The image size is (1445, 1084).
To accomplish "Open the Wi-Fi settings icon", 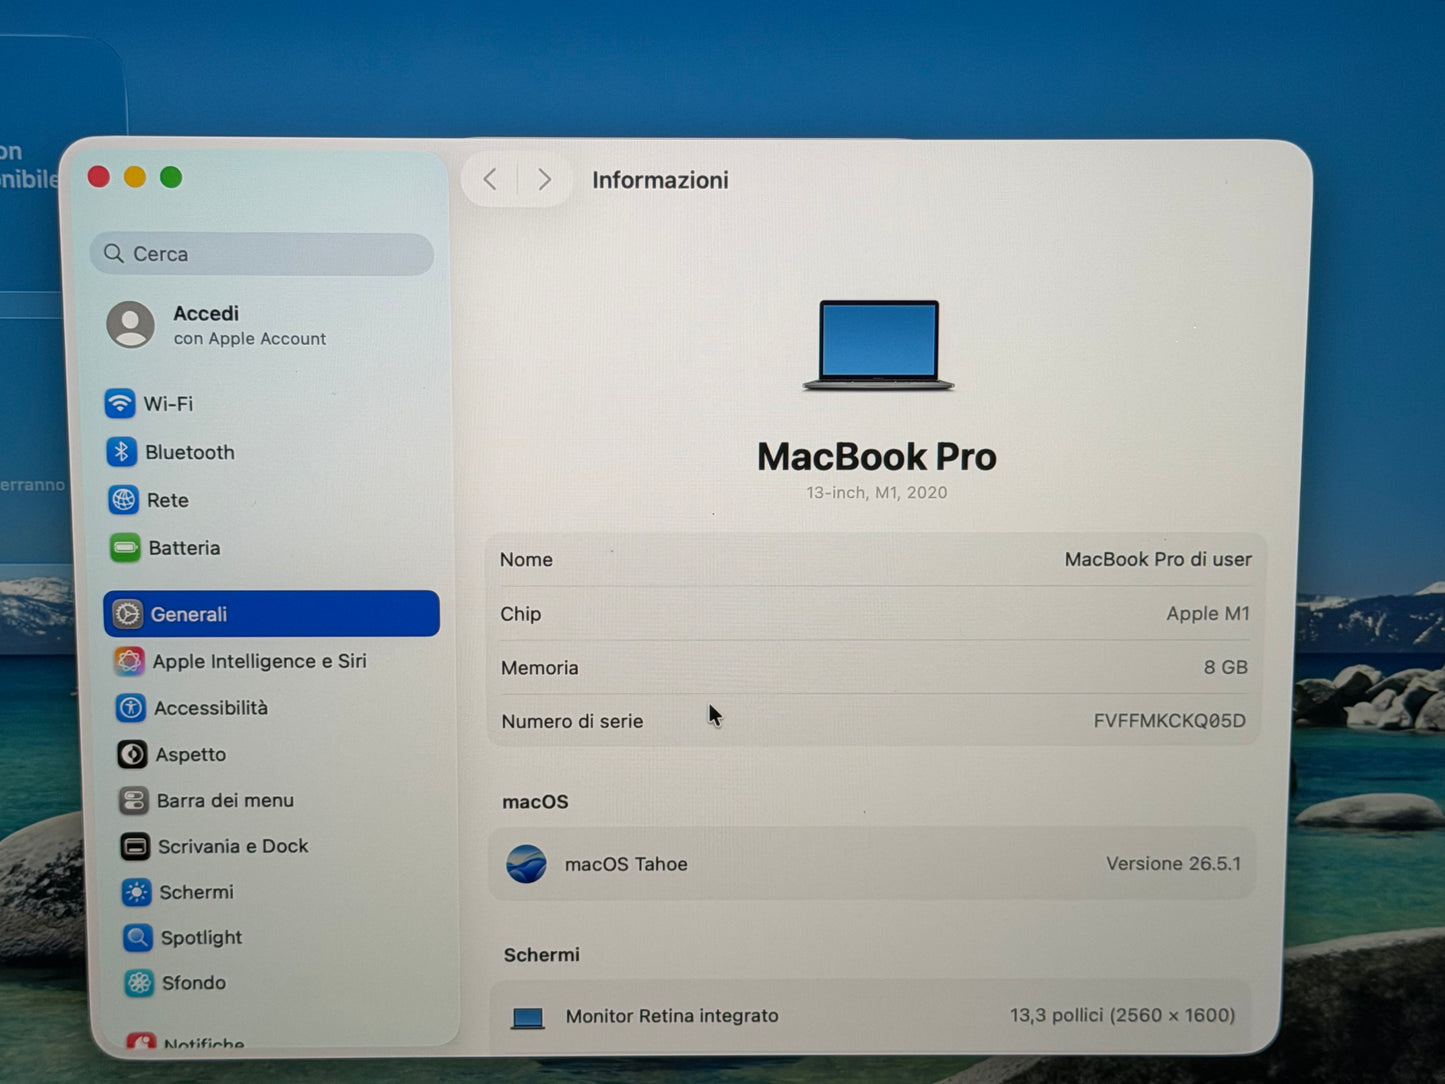I will tap(120, 403).
